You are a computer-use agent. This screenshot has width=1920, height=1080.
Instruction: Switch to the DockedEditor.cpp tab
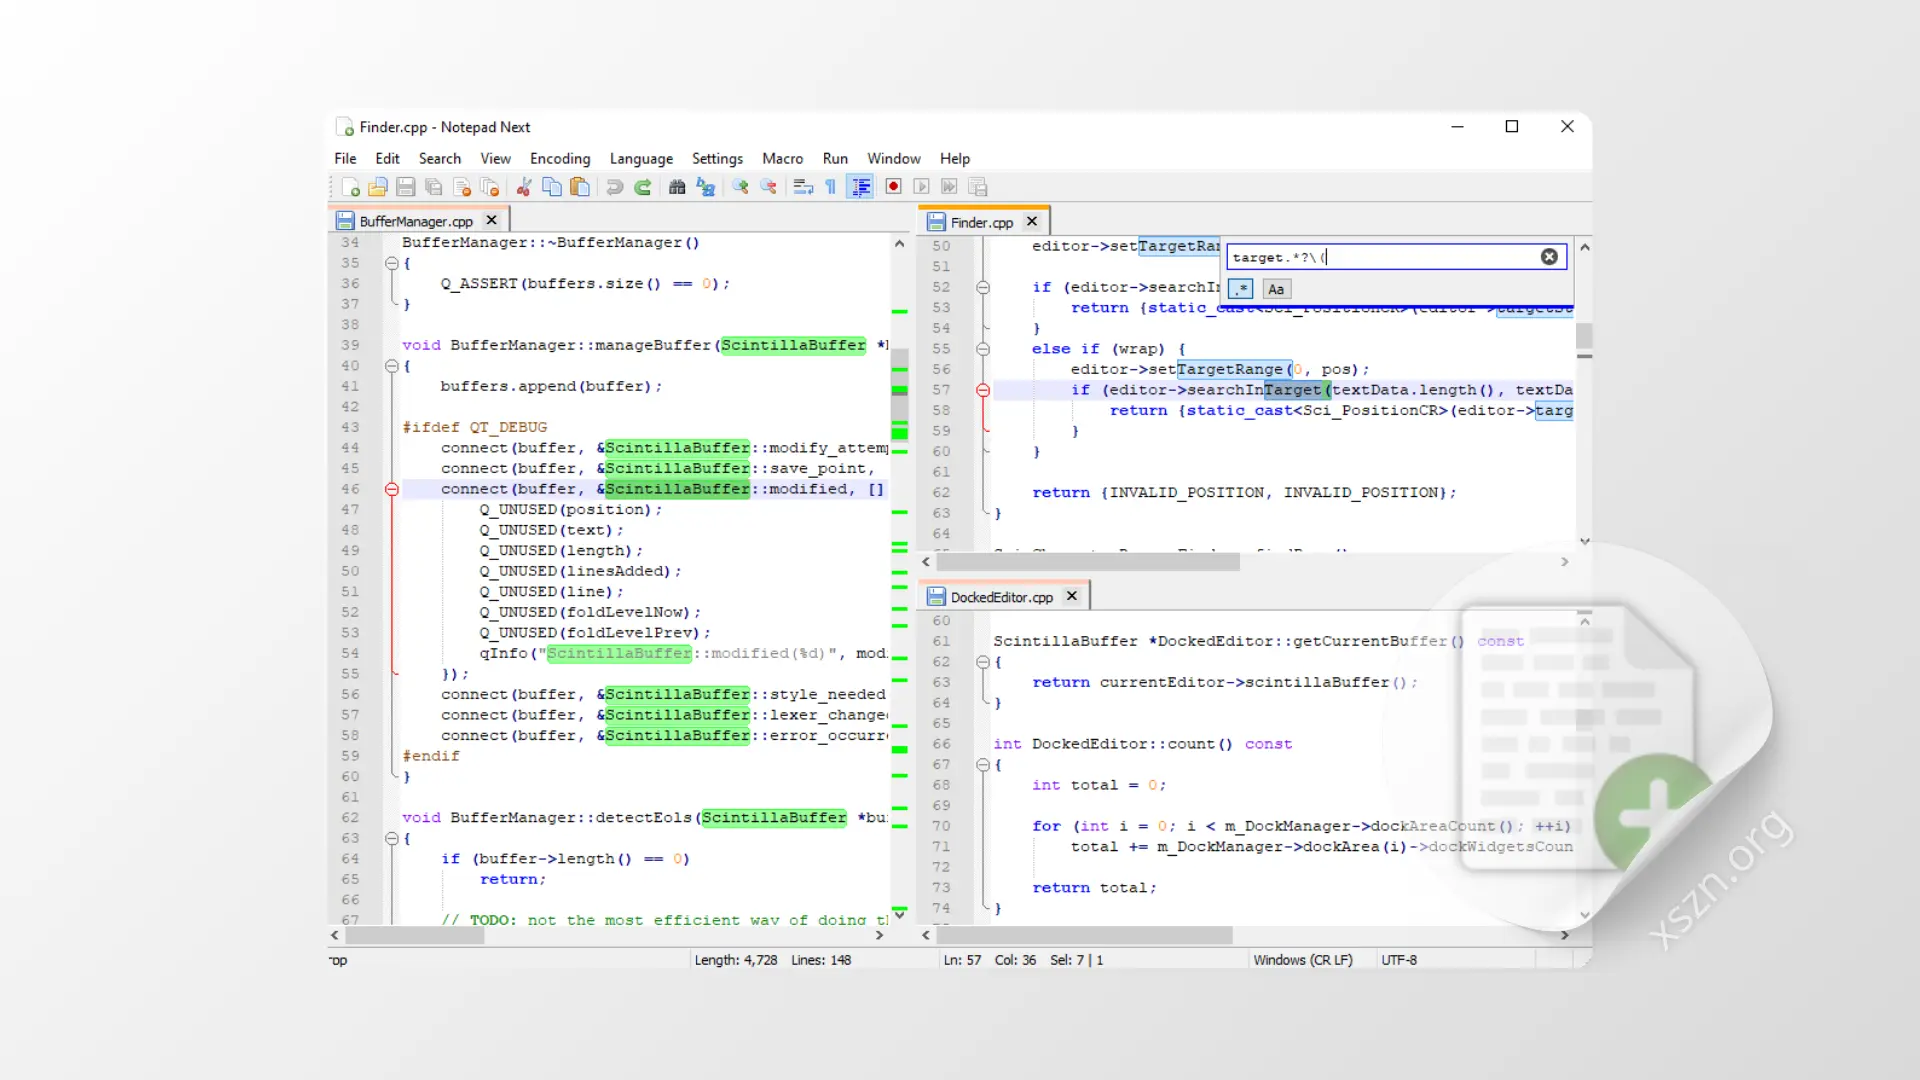(1001, 597)
